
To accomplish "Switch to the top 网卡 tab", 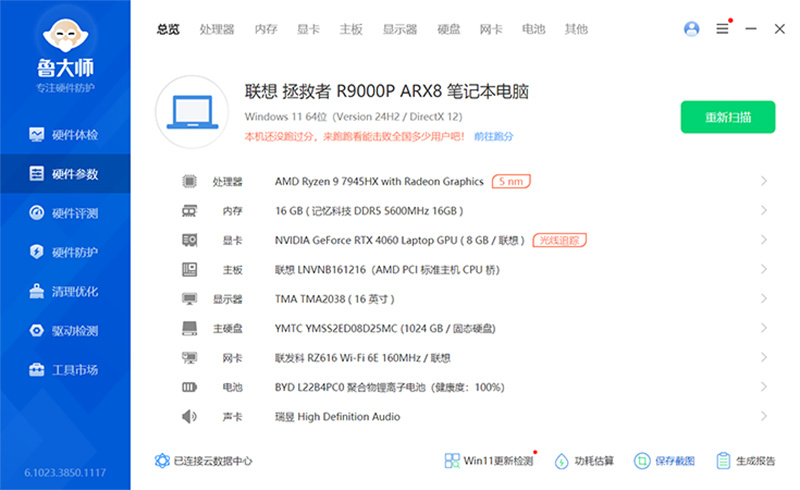I will pyautogui.click(x=491, y=30).
